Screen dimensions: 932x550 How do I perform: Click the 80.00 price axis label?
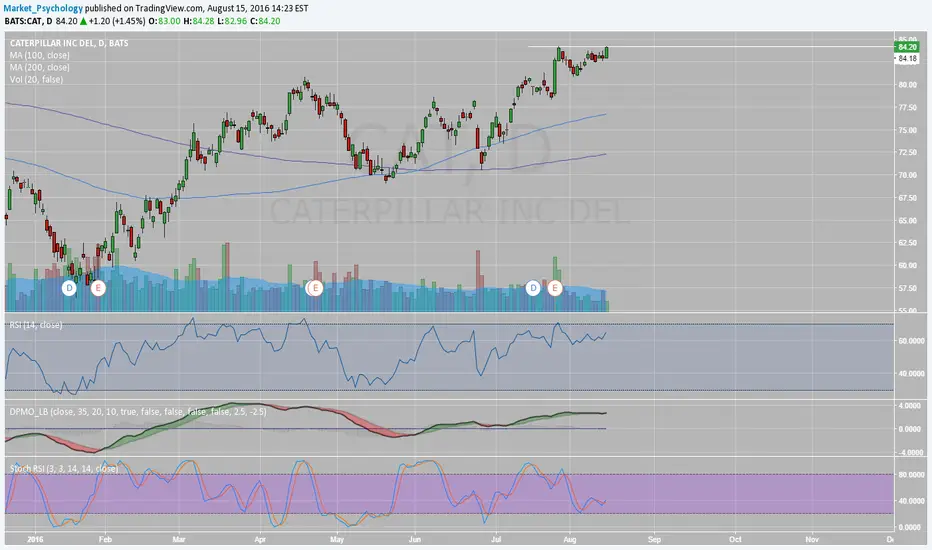coord(908,85)
